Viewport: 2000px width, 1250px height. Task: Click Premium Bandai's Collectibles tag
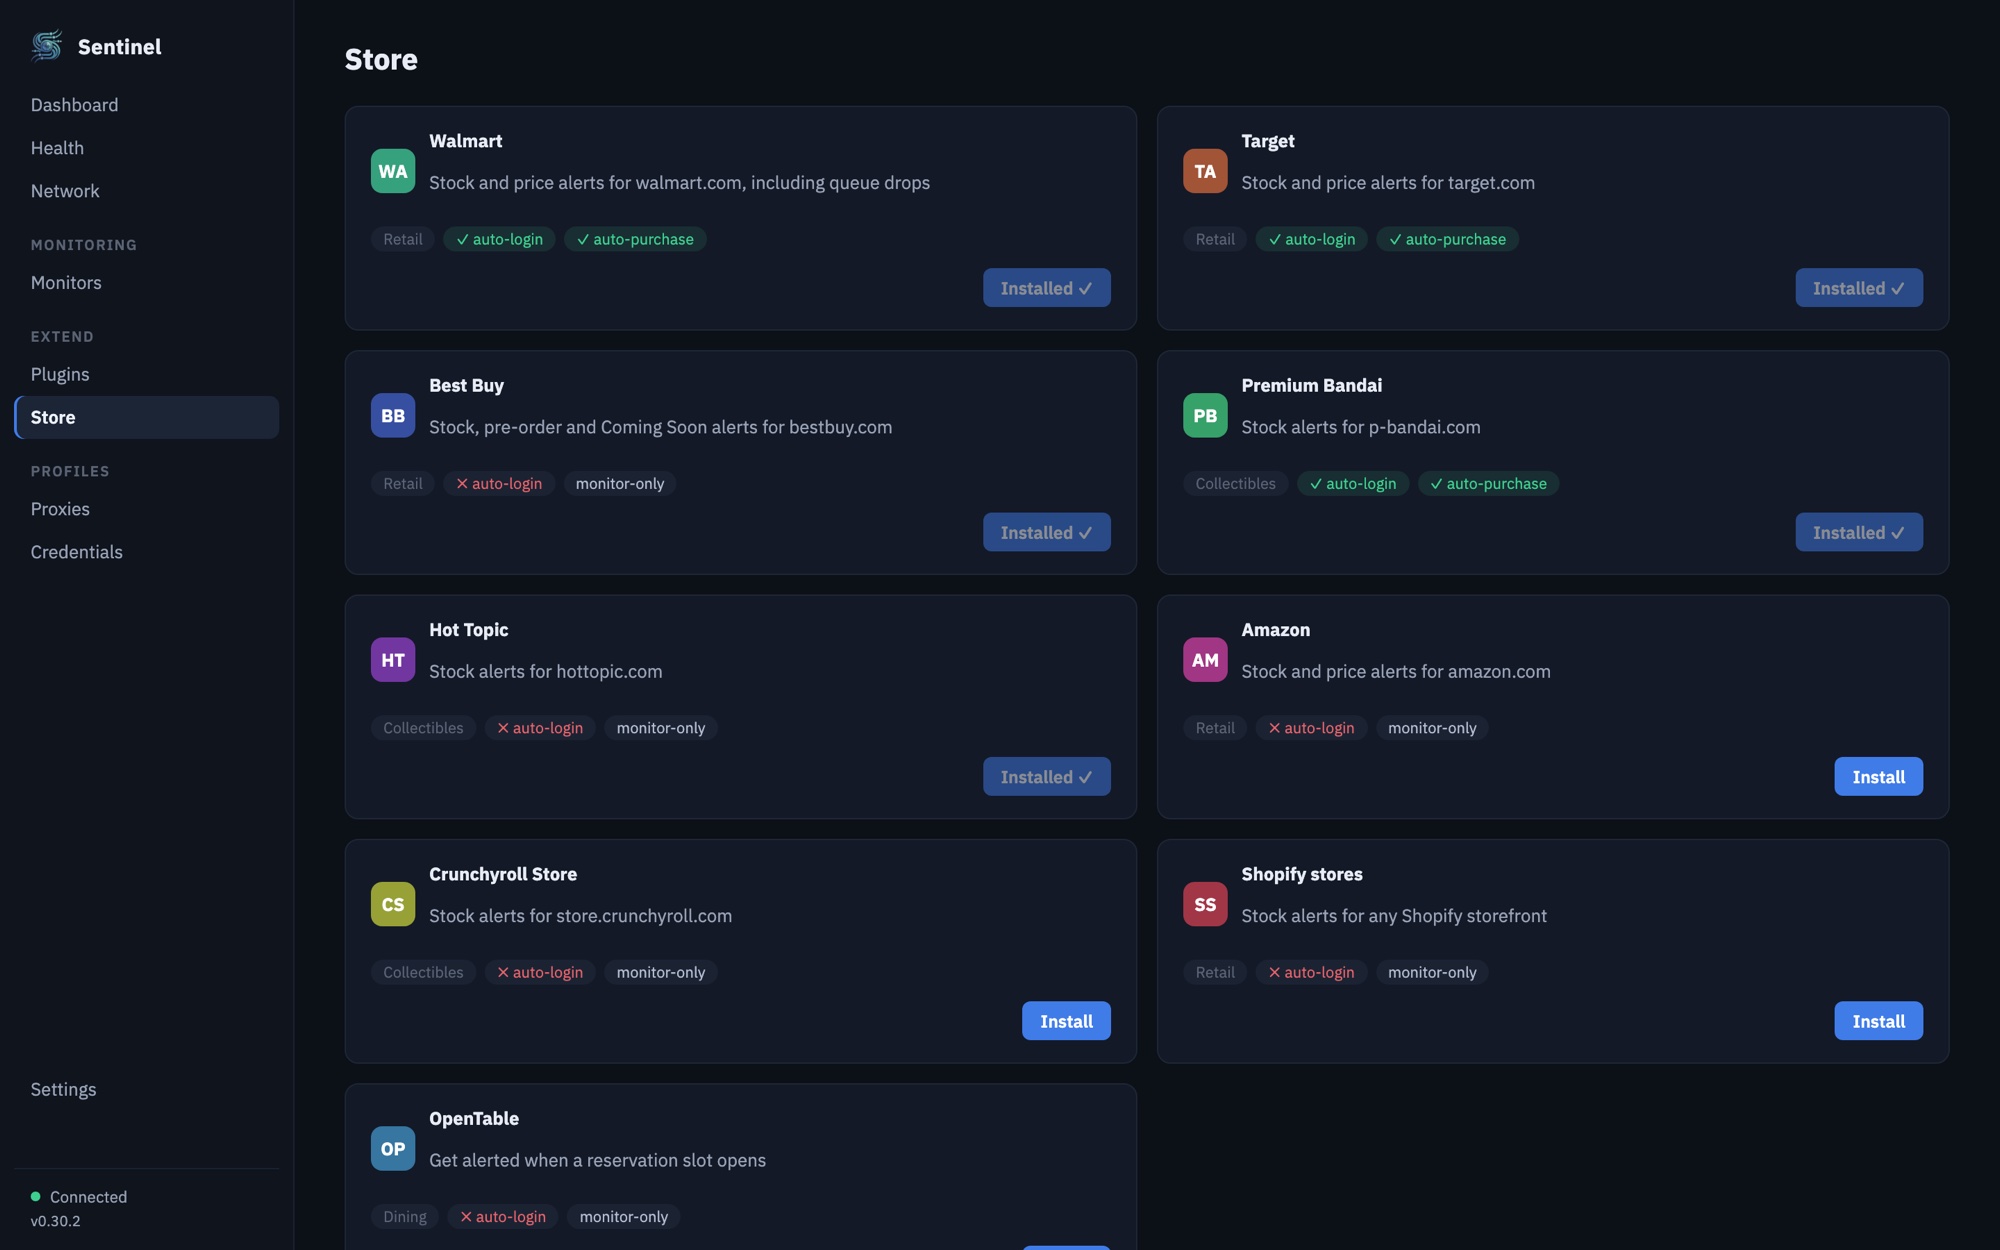[1235, 483]
